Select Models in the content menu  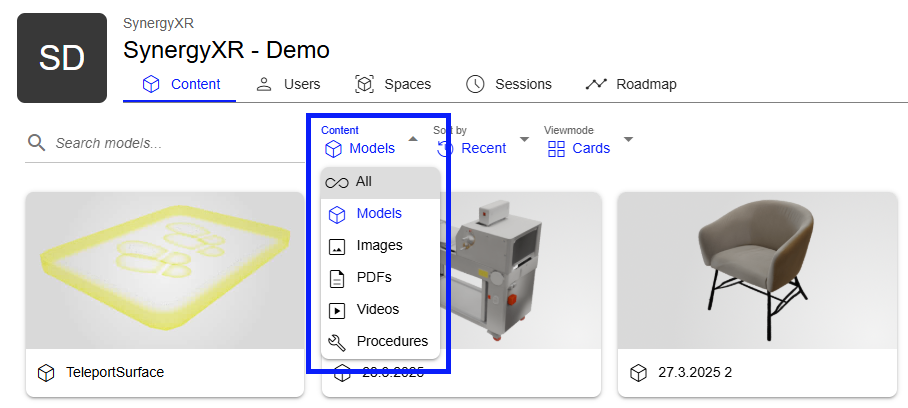[x=380, y=214]
